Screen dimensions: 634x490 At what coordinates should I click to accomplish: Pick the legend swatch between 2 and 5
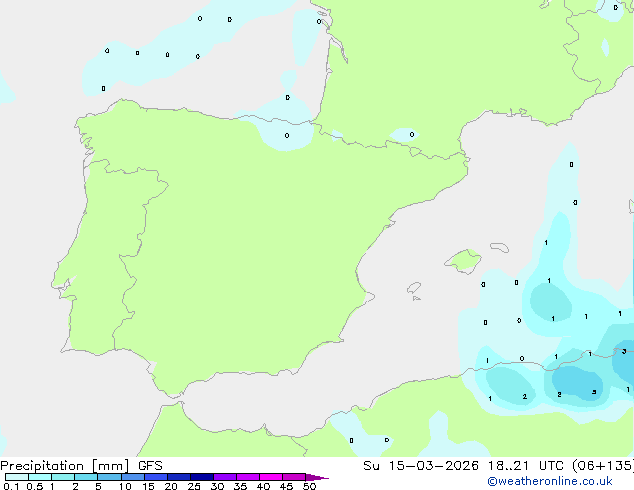tap(86, 477)
